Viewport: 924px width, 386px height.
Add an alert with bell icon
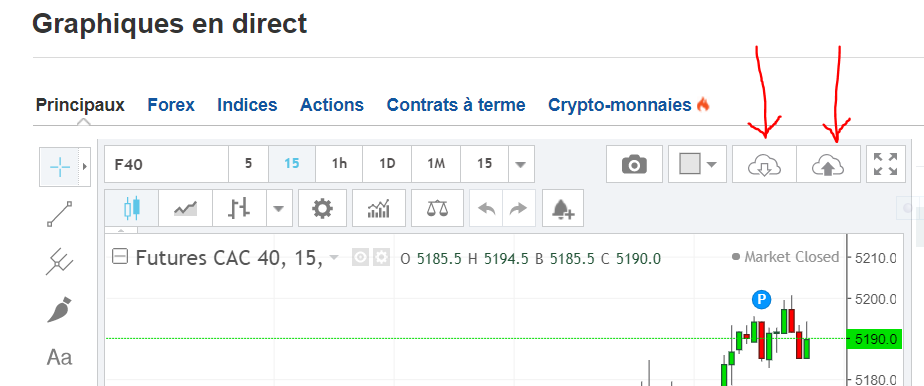click(x=563, y=208)
